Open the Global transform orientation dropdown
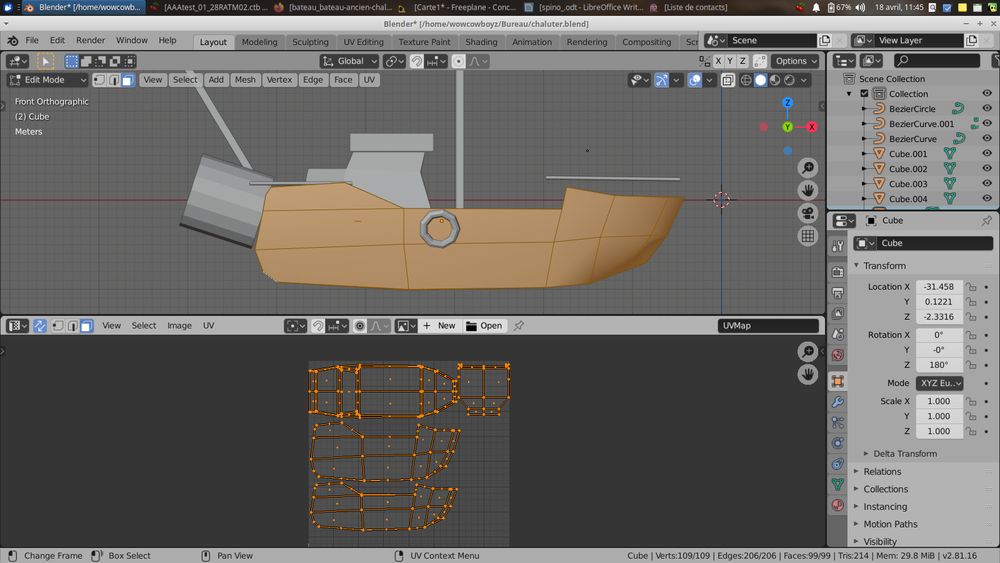 [x=349, y=61]
